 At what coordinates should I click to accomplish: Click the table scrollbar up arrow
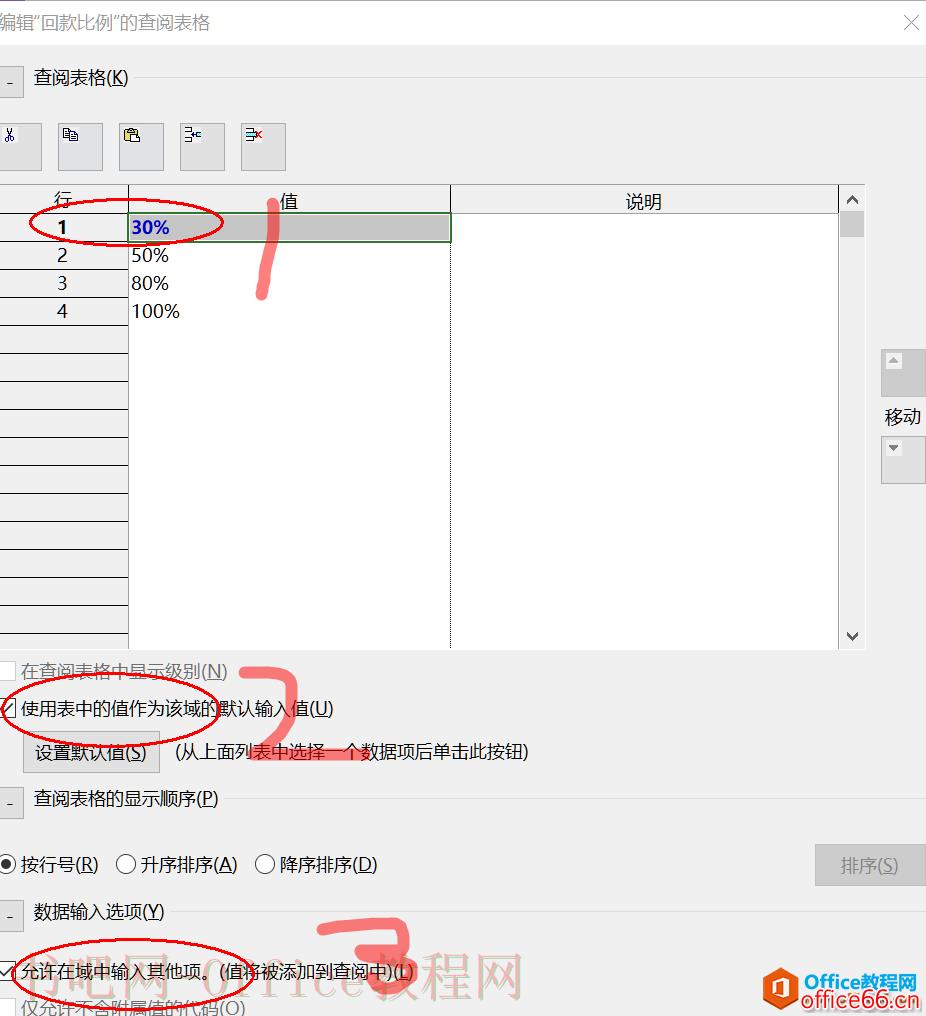(x=852, y=200)
